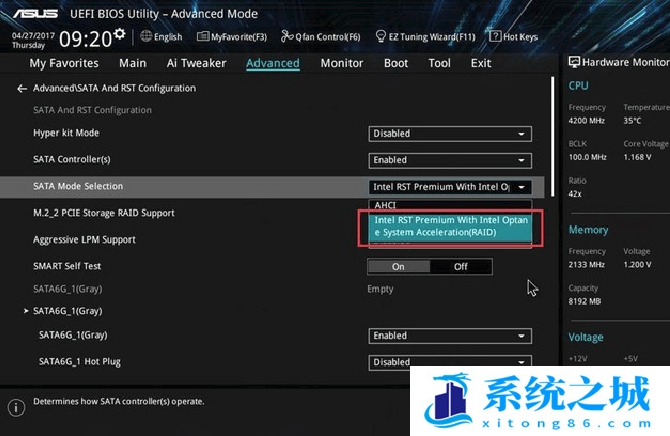Open the Hot Keys help
Screen dimensions: 670x436
pos(513,37)
